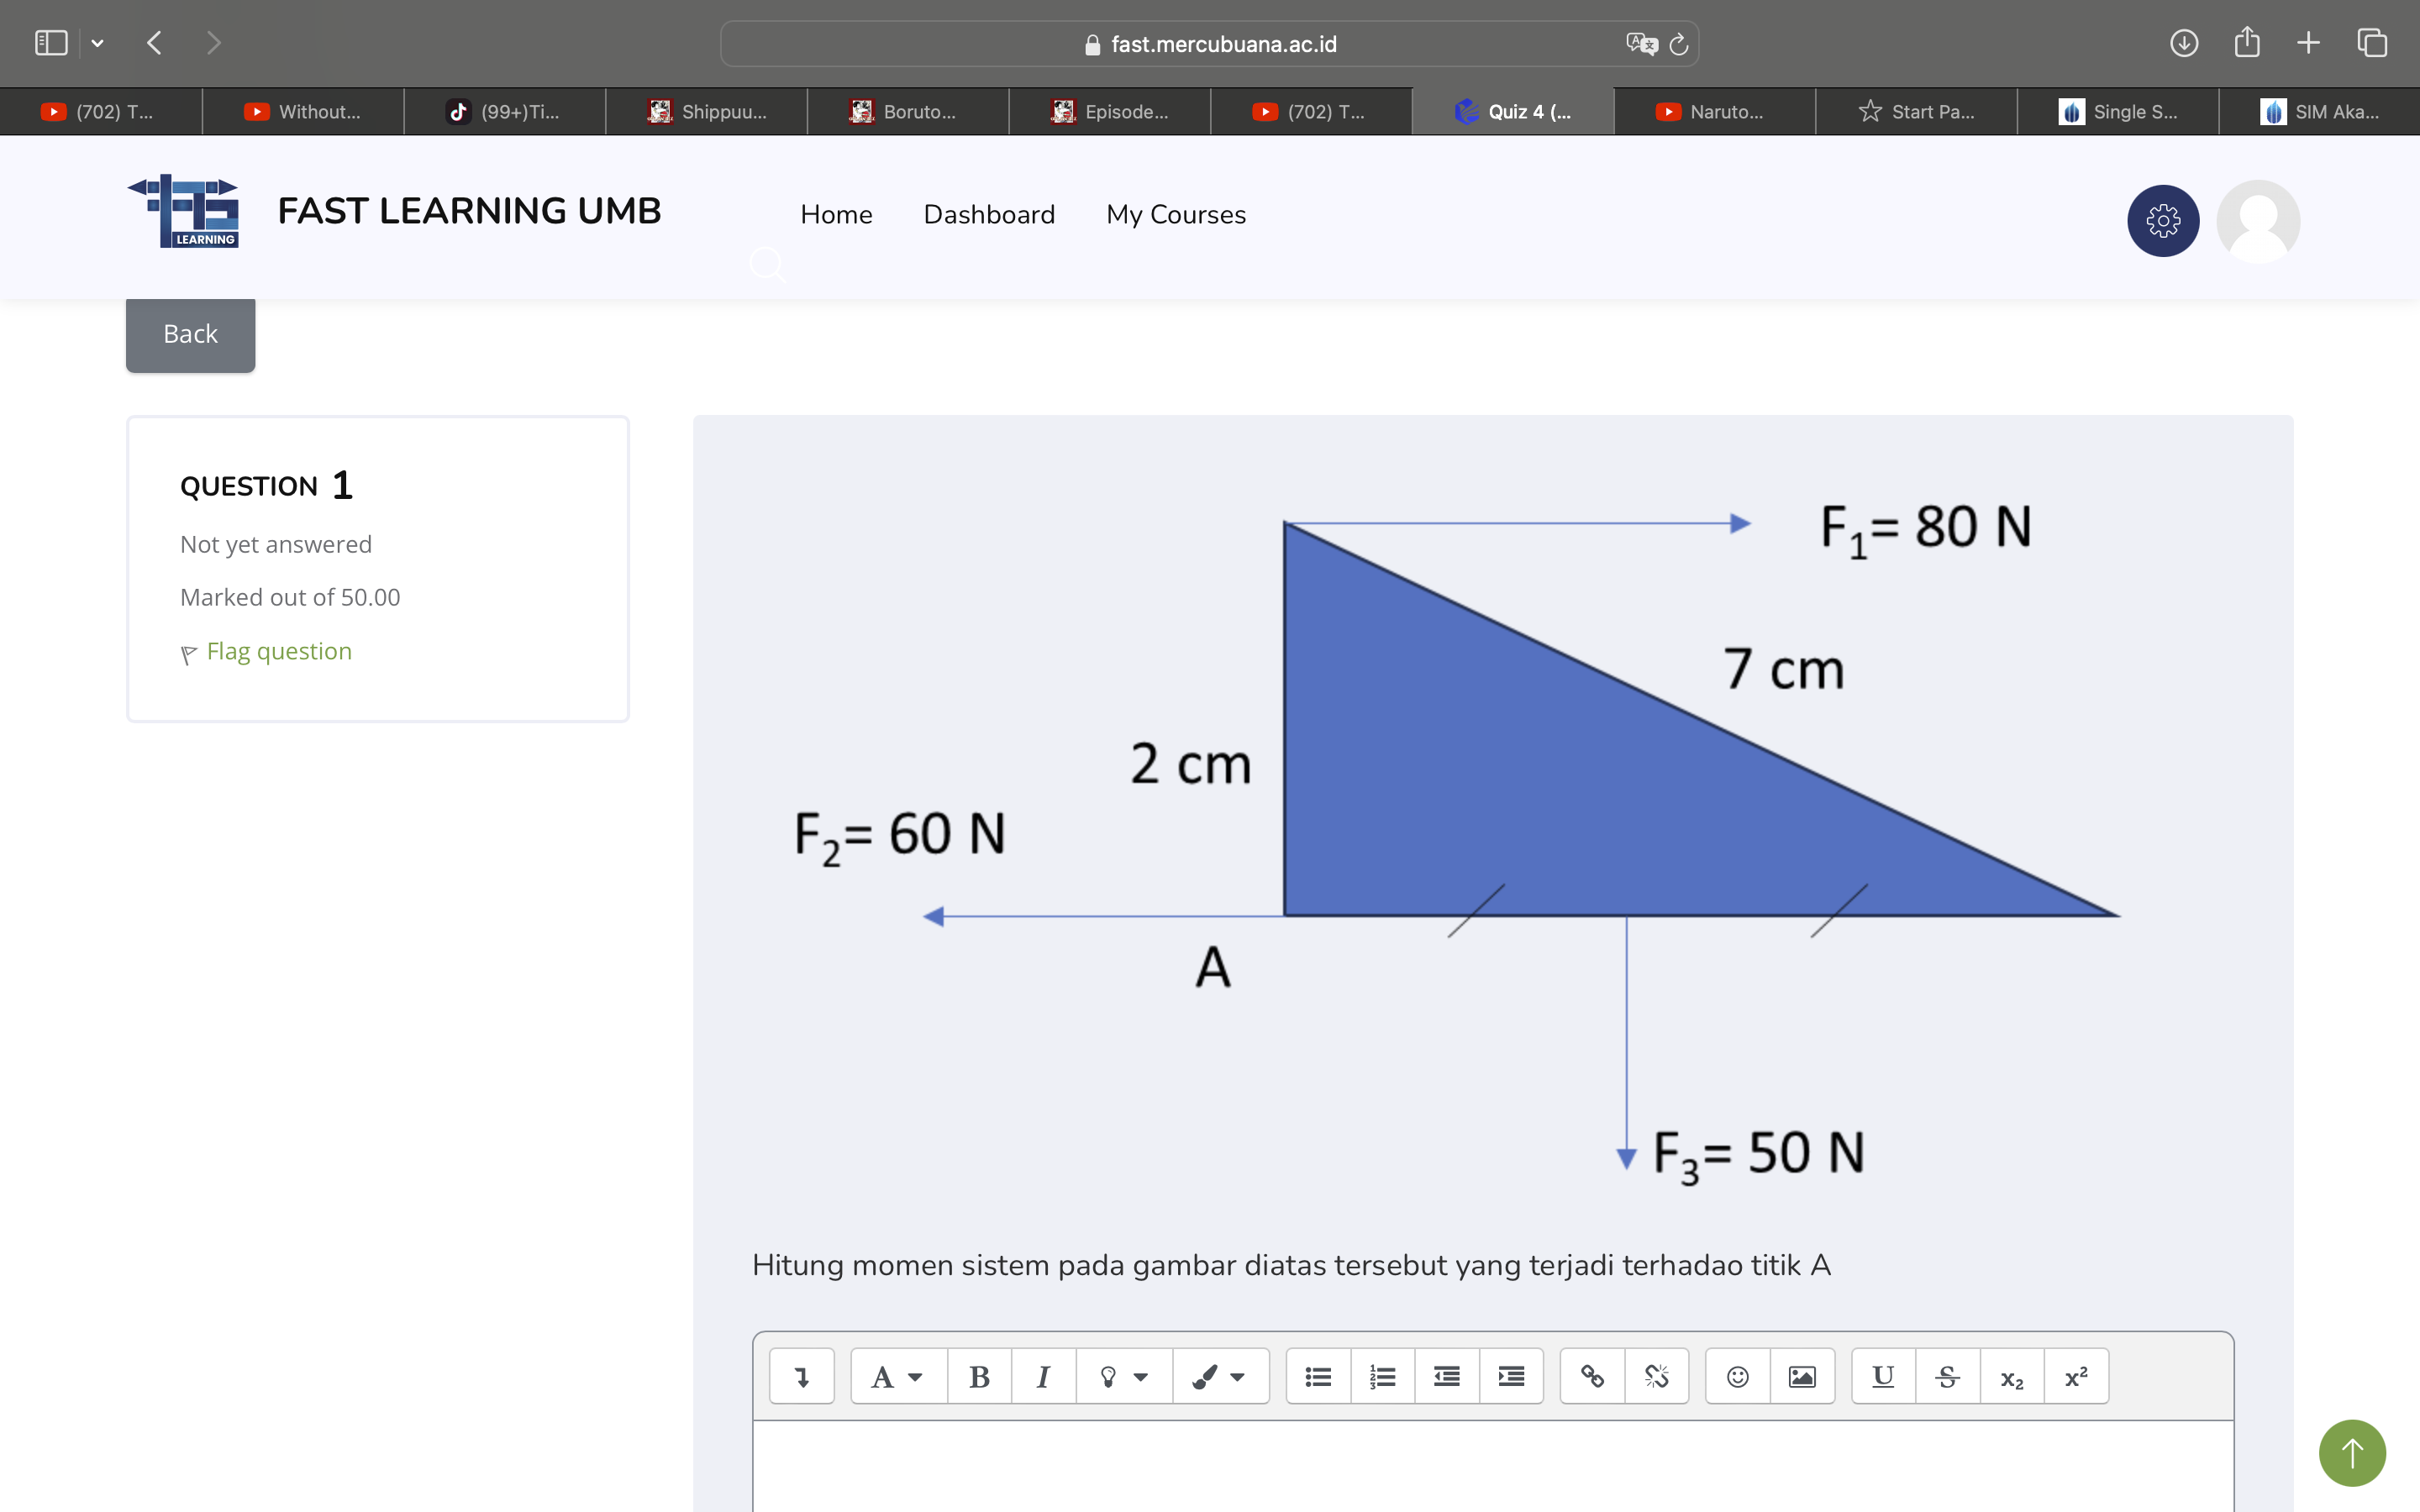Click the Home menu item
Screen dimensions: 2420x1512
tap(836, 214)
